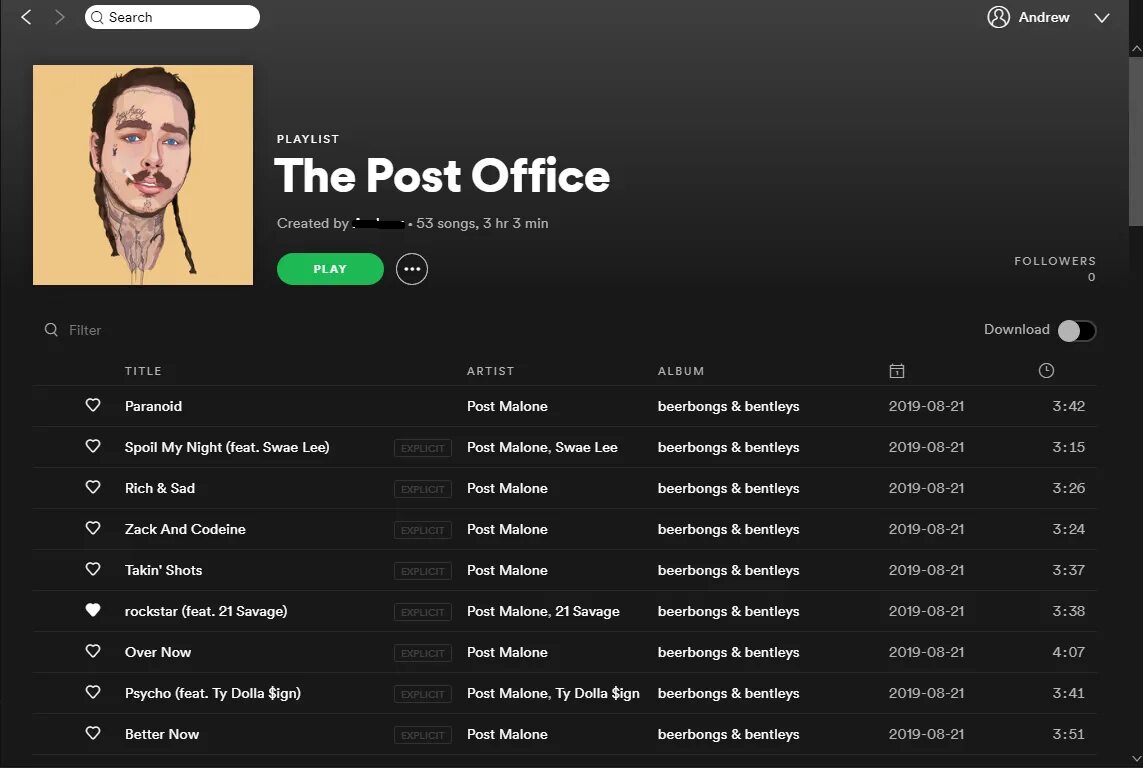Sort songs by the date-added calendar icon

pos(897,370)
